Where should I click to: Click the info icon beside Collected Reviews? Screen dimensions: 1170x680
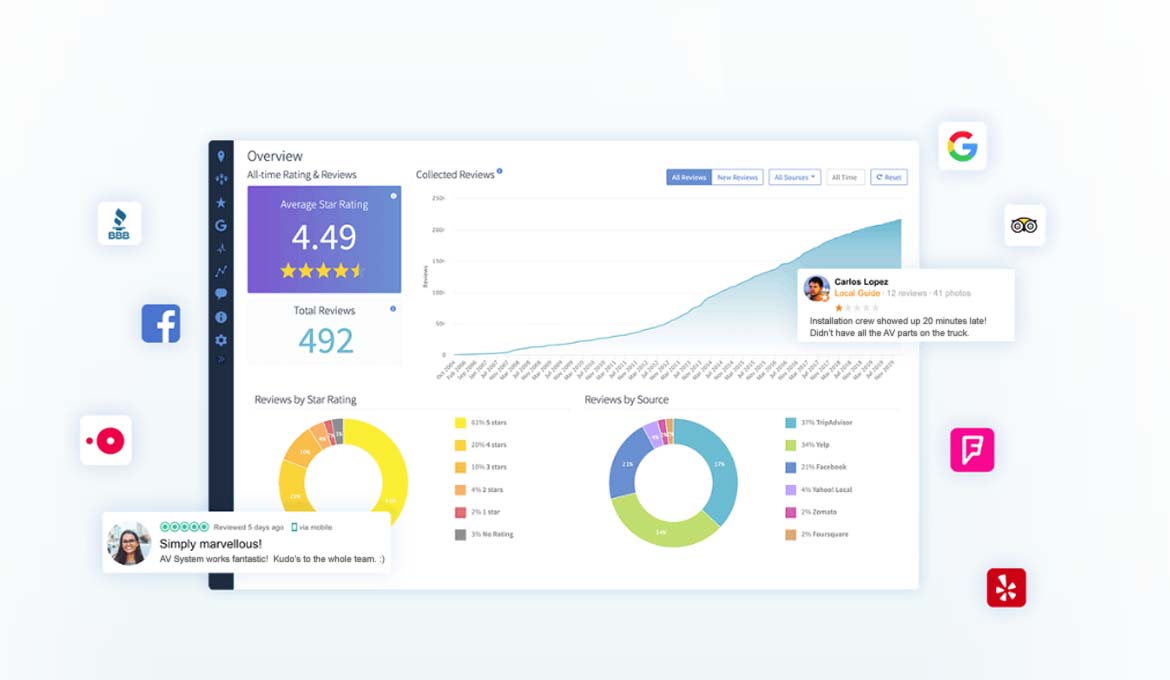pyautogui.click(x=500, y=172)
